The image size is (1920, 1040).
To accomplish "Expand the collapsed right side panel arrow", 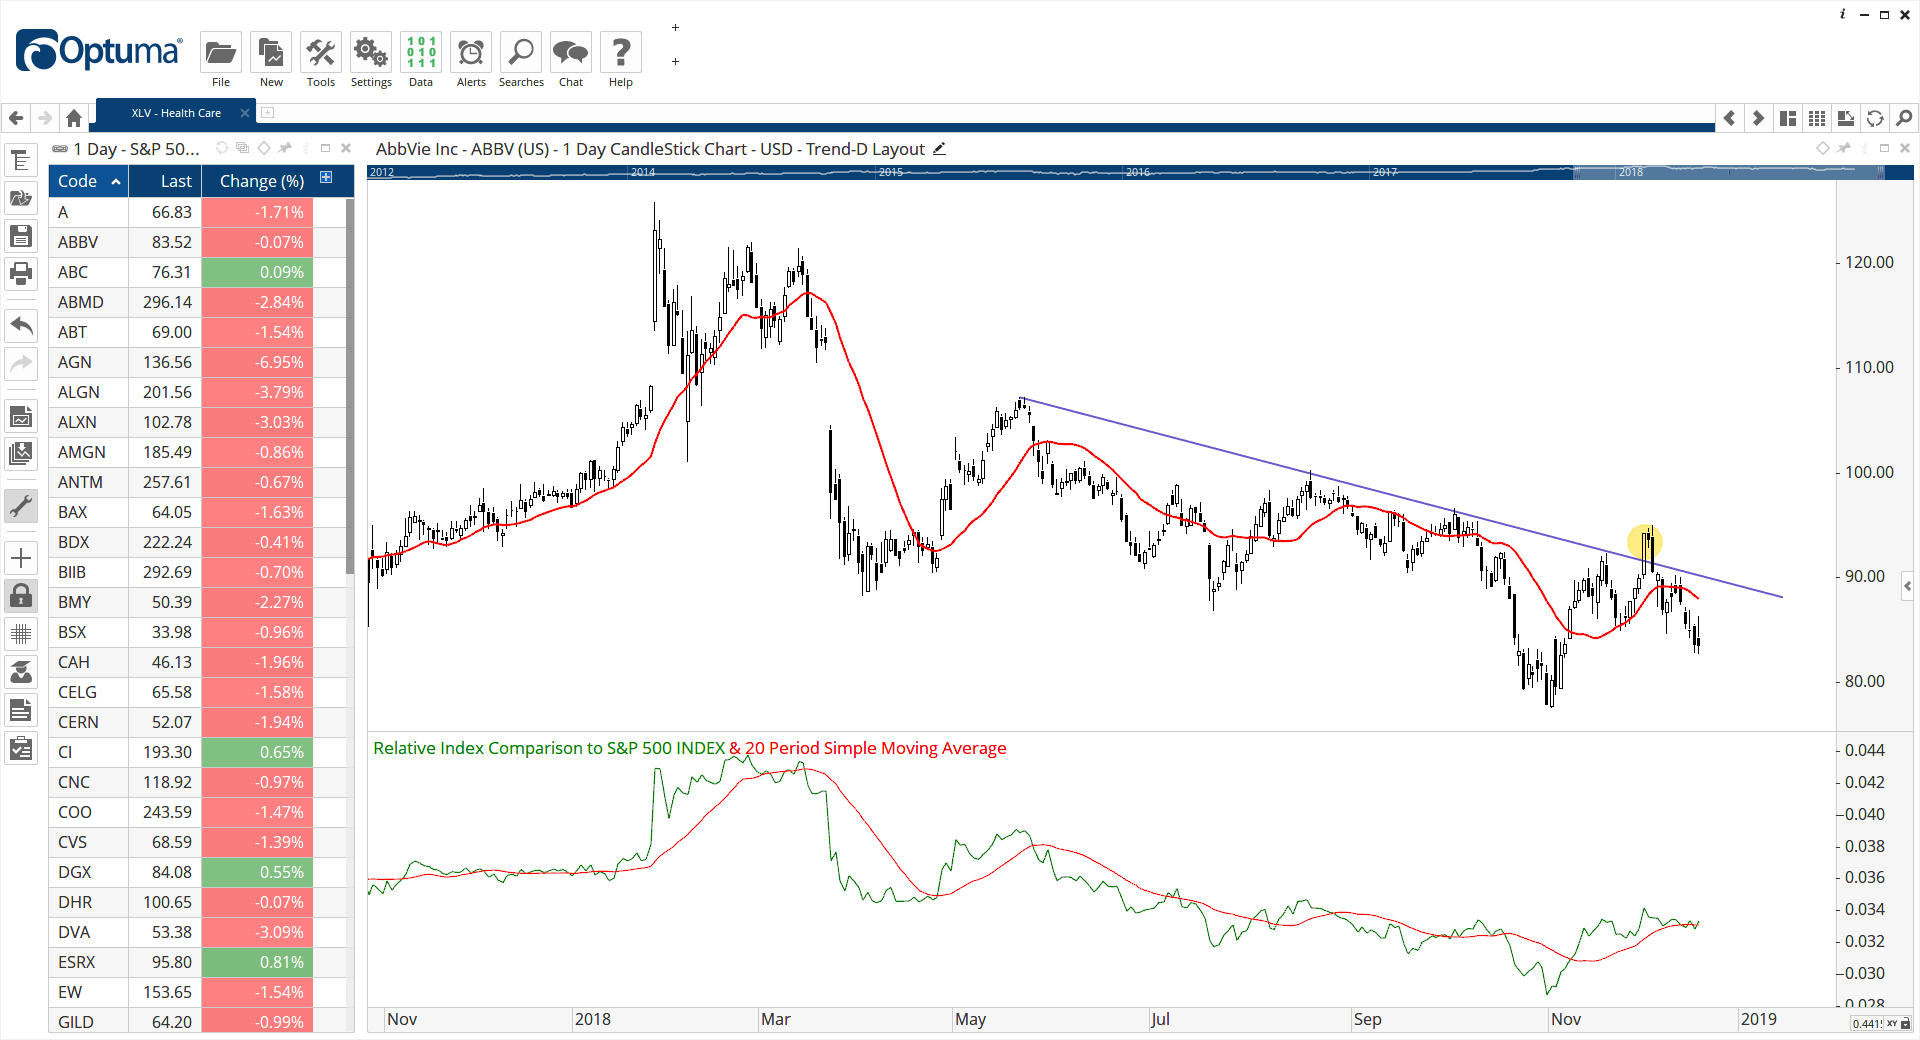I will [x=1908, y=586].
